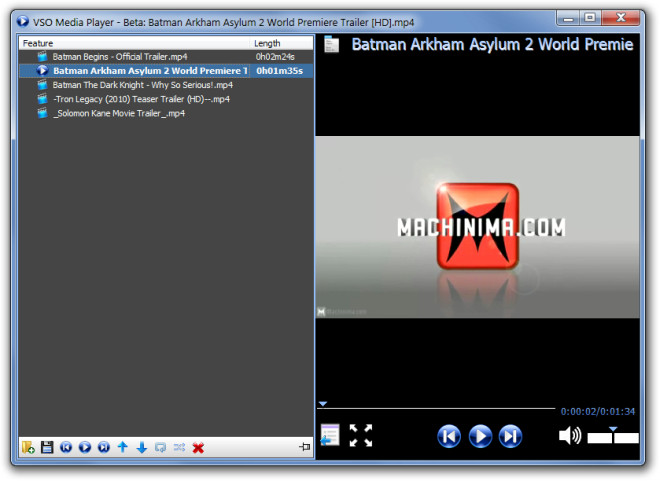Click the add files folder icon
Image resolution: width=660 pixels, height=481 pixels.
(x=28, y=447)
